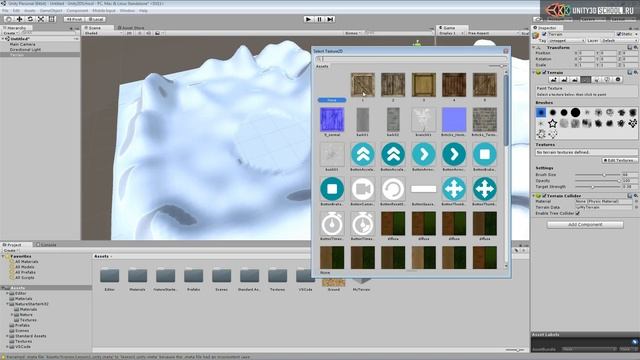Select Directional Light in Hierarchy

(x=25, y=49)
